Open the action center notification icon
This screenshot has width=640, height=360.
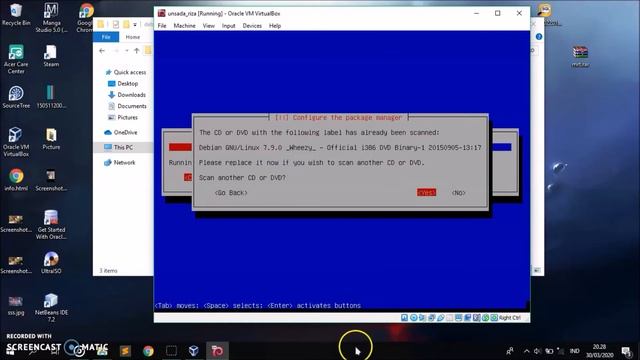click(x=626, y=351)
